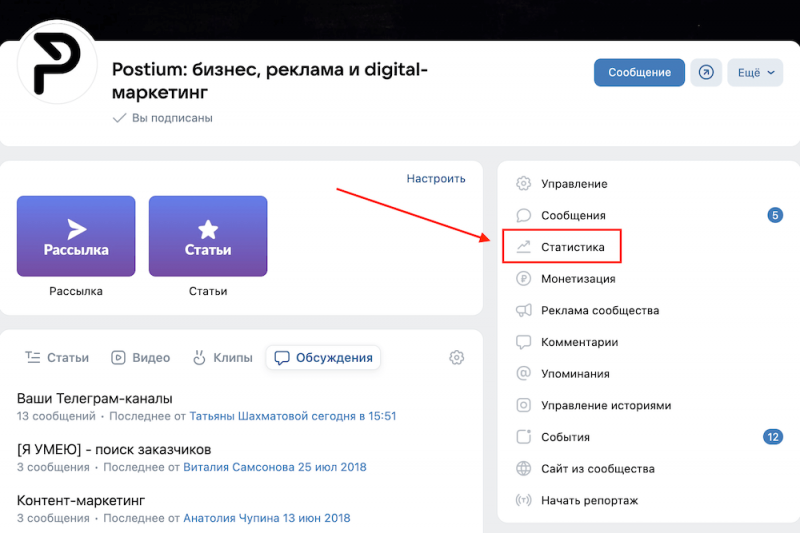Open the Ваши Телеграм-каналы discussion
The image size is (800, 533).
click(x=95, y=398)
